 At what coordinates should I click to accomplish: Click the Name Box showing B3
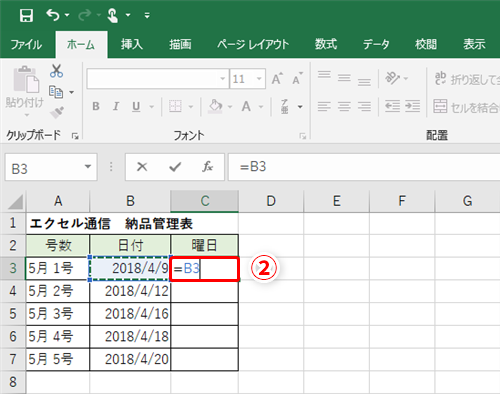pos(51,167)
